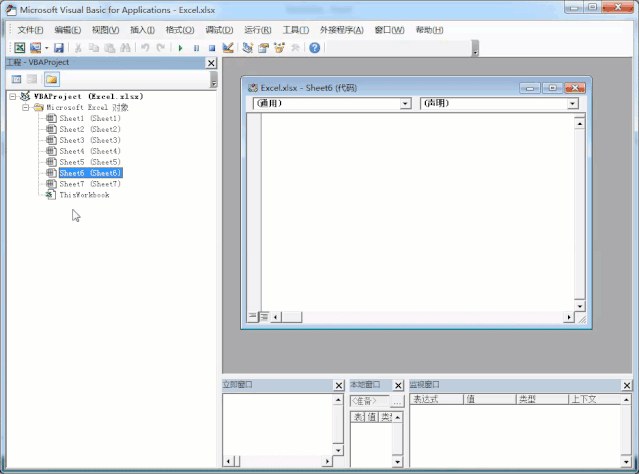Open the 文件(F) menu
The image size is (639, 474).
click(x=30, y=30)
